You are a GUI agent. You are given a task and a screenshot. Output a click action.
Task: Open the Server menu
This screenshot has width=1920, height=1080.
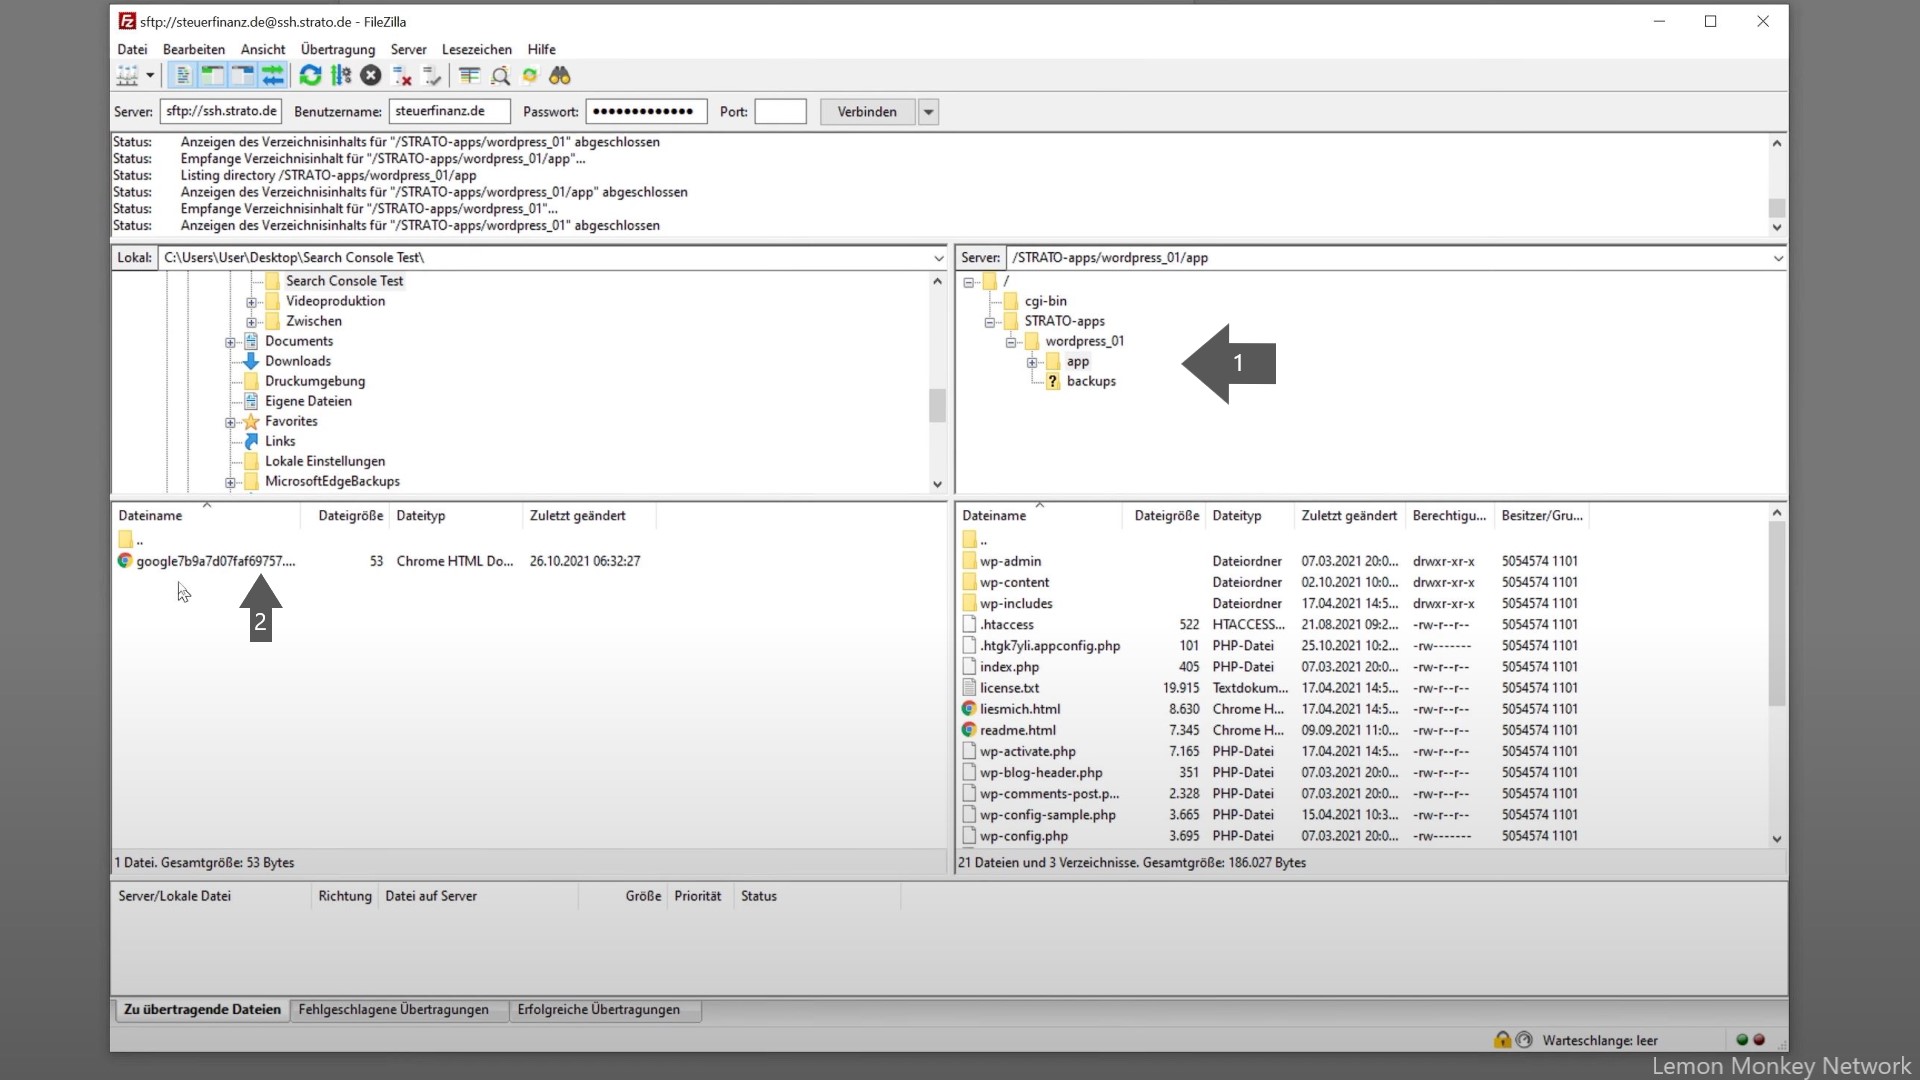click(x=408, y=49)
